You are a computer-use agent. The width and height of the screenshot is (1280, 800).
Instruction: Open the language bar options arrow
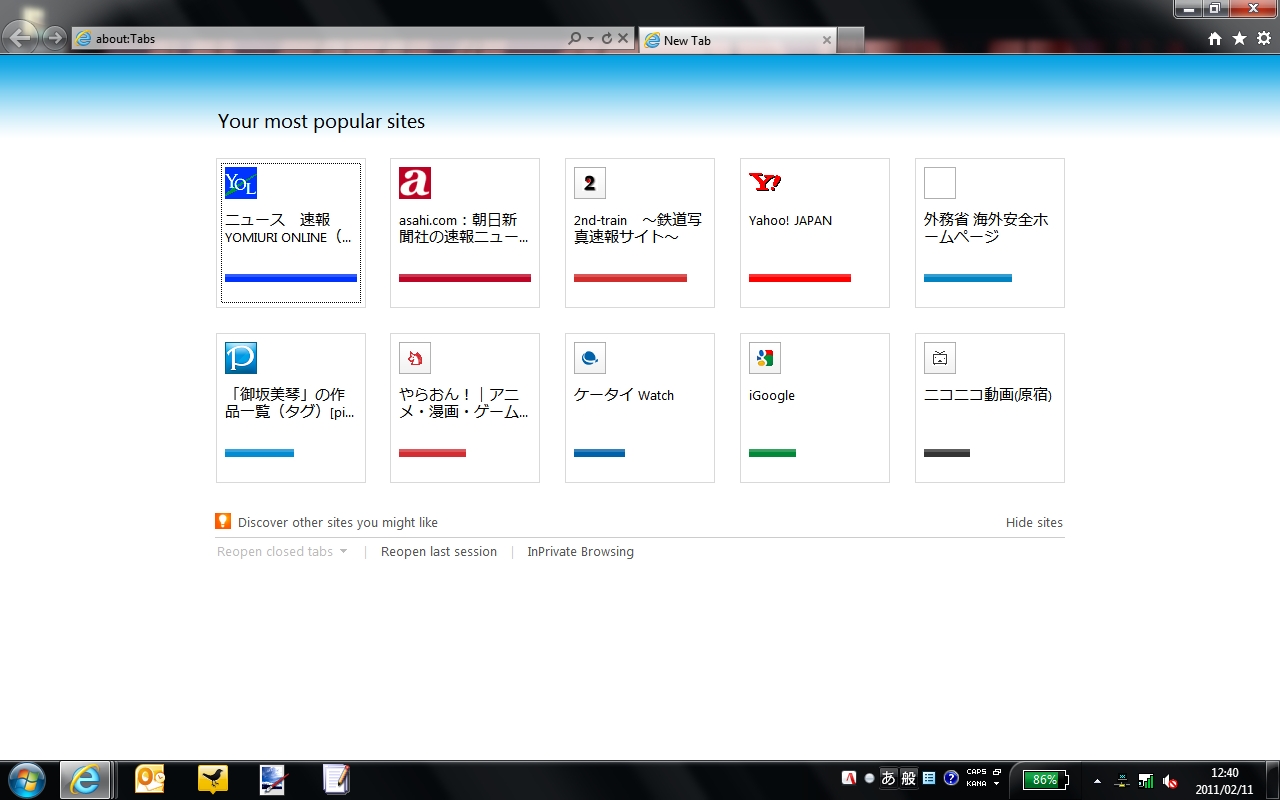tap(997, 784)
